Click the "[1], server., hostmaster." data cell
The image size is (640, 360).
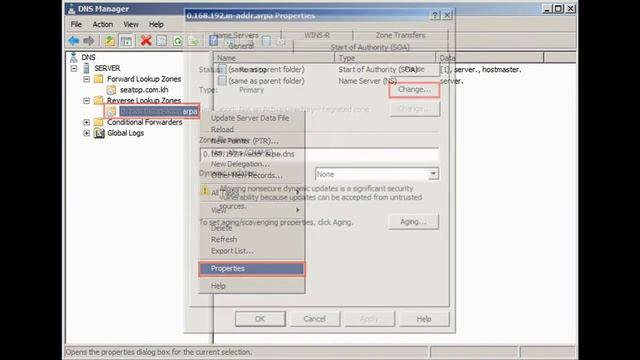[481, 69]
